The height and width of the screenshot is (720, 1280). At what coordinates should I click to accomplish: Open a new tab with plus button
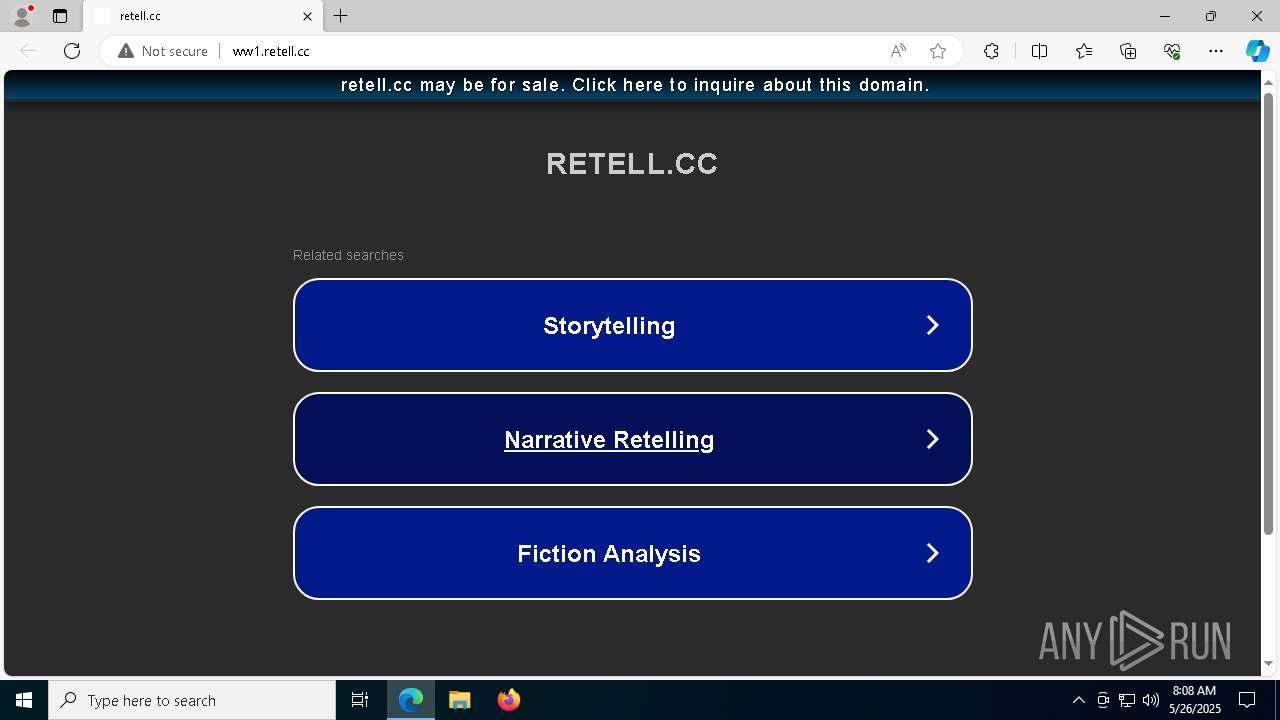tap(341, 16)
